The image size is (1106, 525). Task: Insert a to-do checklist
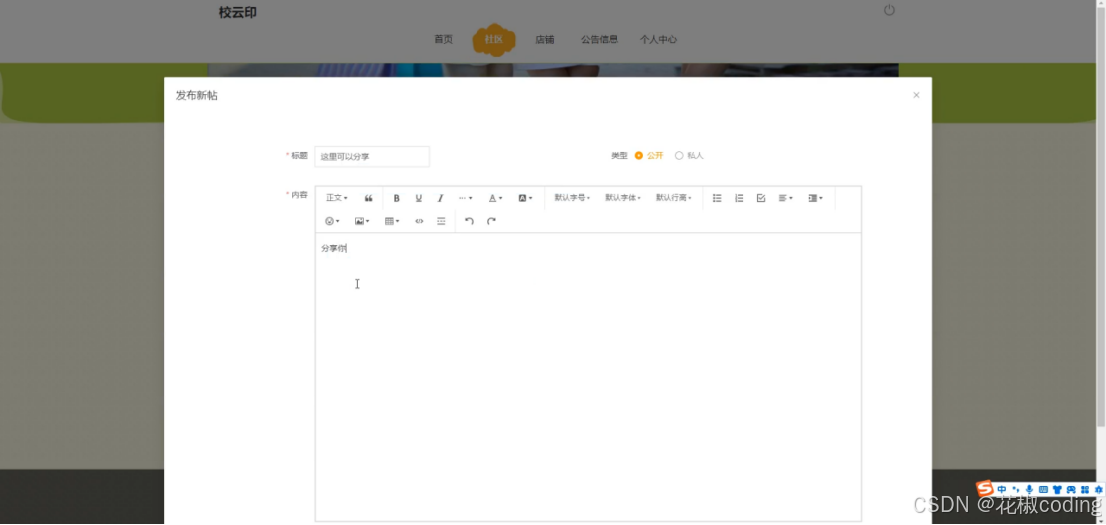[x=760, y=198]
